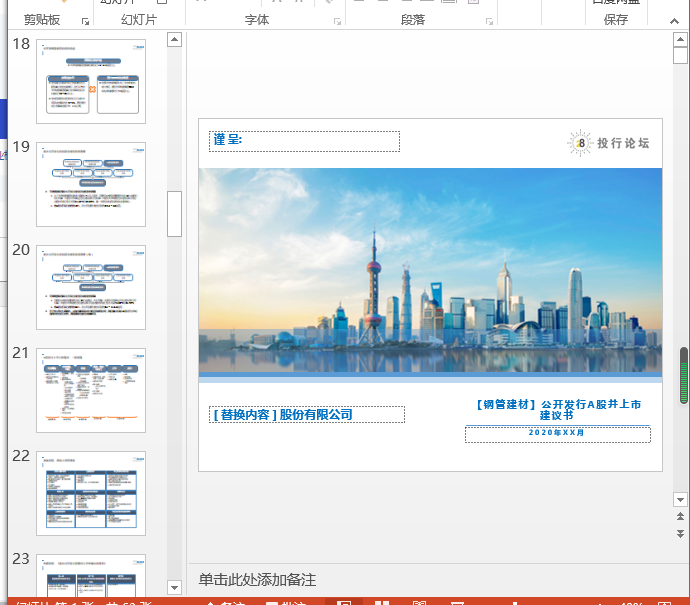Click the 剪贴板 group label
This screenshot has height=605, width=690.
coord(42,20)
